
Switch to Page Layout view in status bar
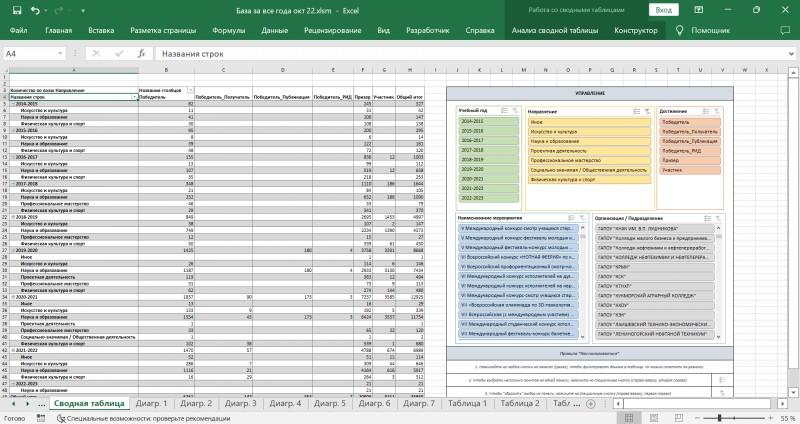click(x=656, y=417)
